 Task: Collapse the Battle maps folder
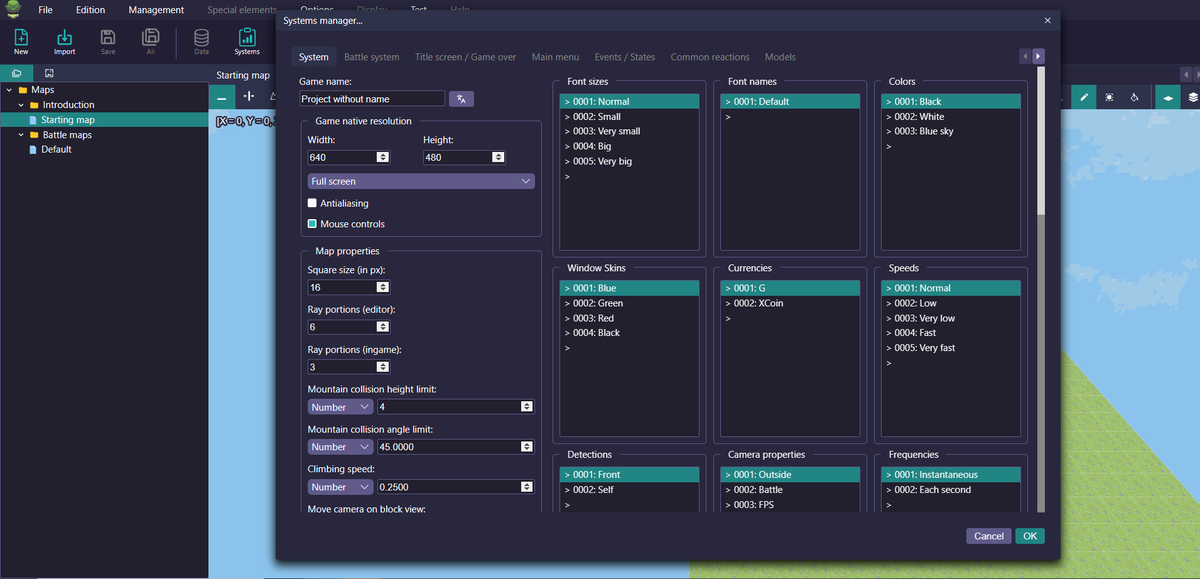(21, 135)
